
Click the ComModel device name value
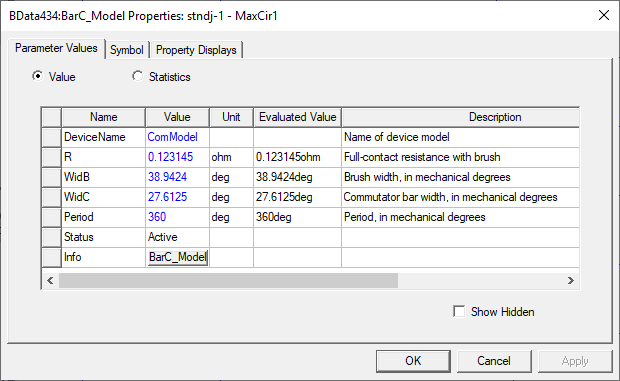tap(177, 137)
